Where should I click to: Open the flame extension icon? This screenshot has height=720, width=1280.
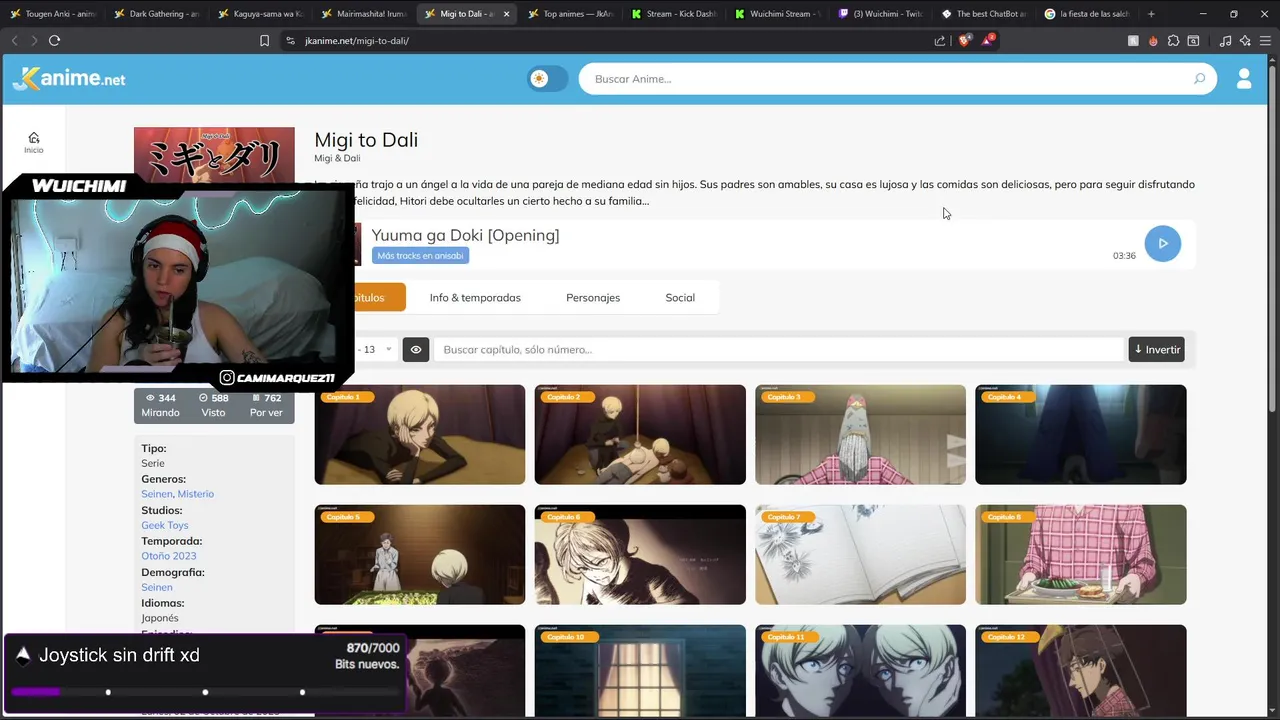point(1153,41)
